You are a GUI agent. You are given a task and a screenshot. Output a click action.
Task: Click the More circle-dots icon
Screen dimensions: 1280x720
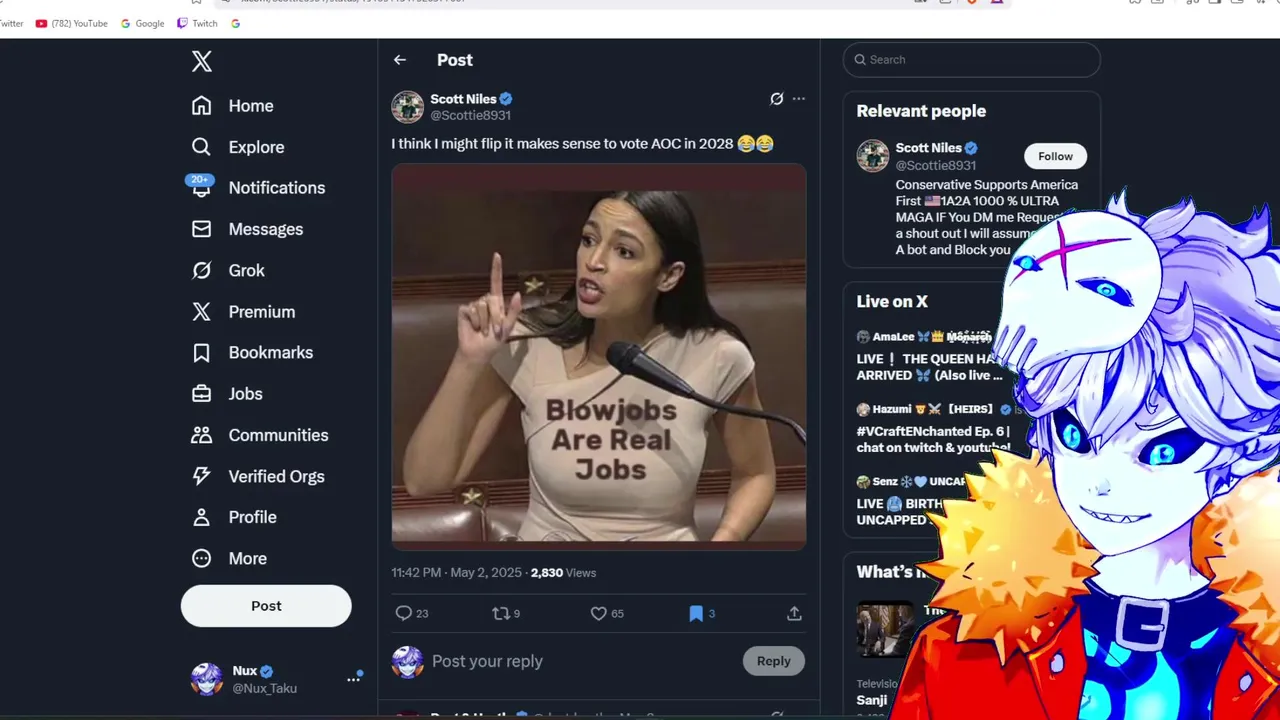pos(202,558)
